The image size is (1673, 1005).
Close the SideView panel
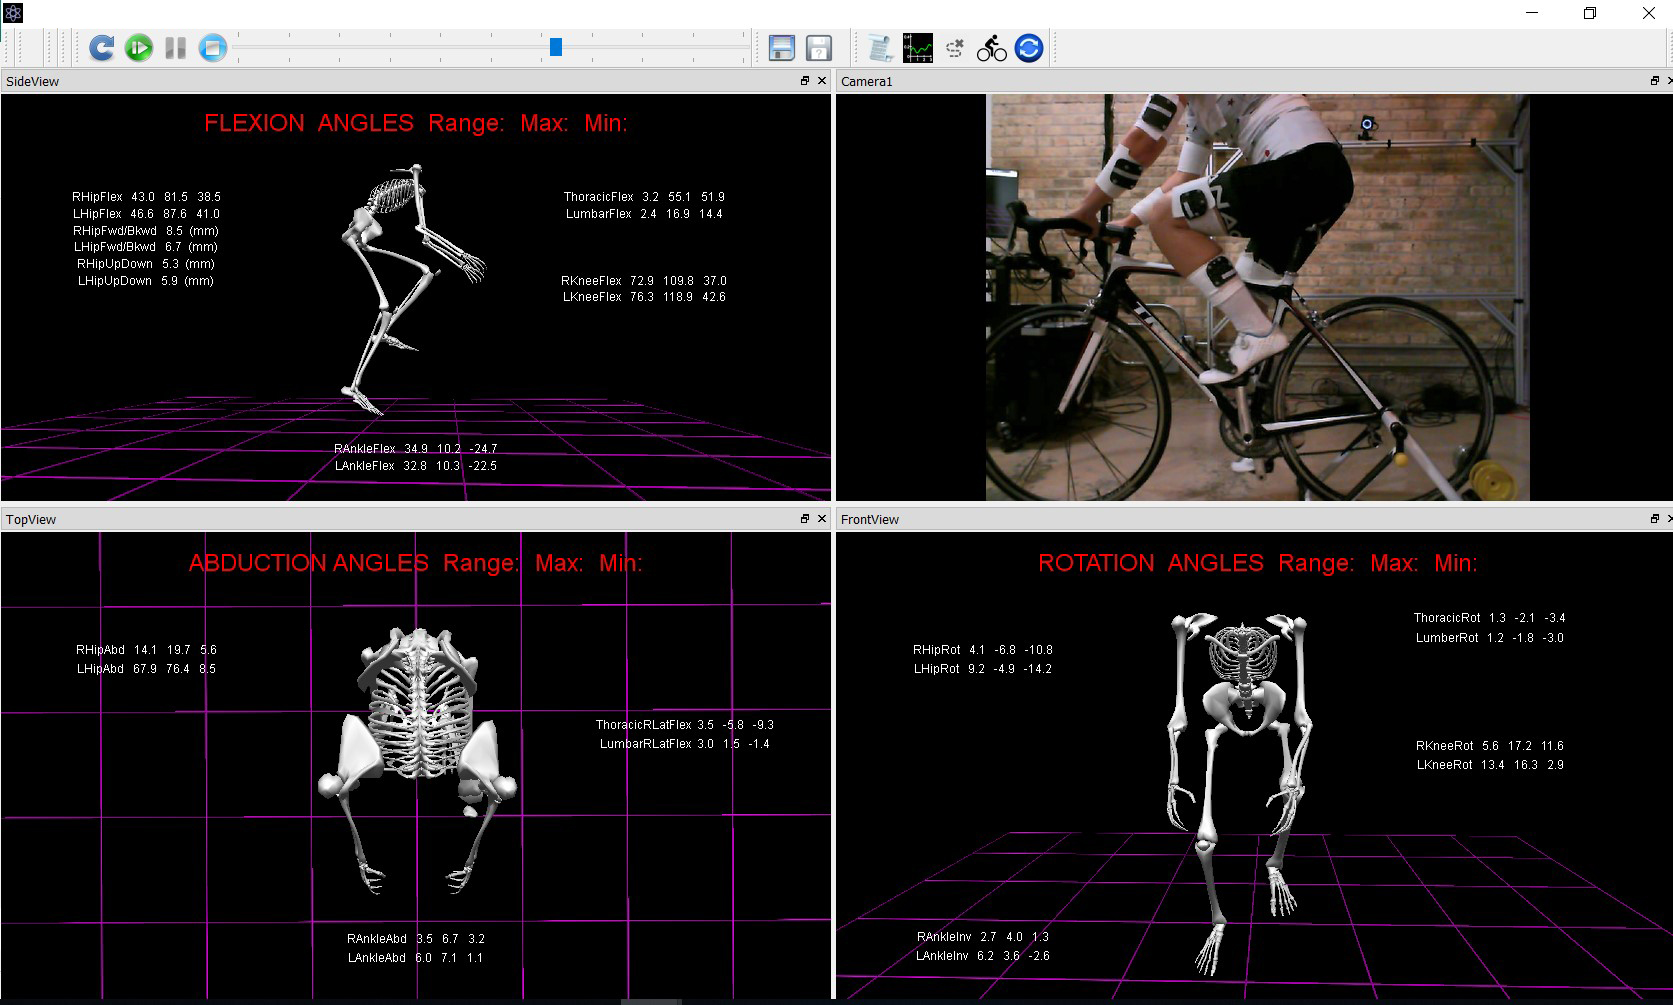click(822, 81)
